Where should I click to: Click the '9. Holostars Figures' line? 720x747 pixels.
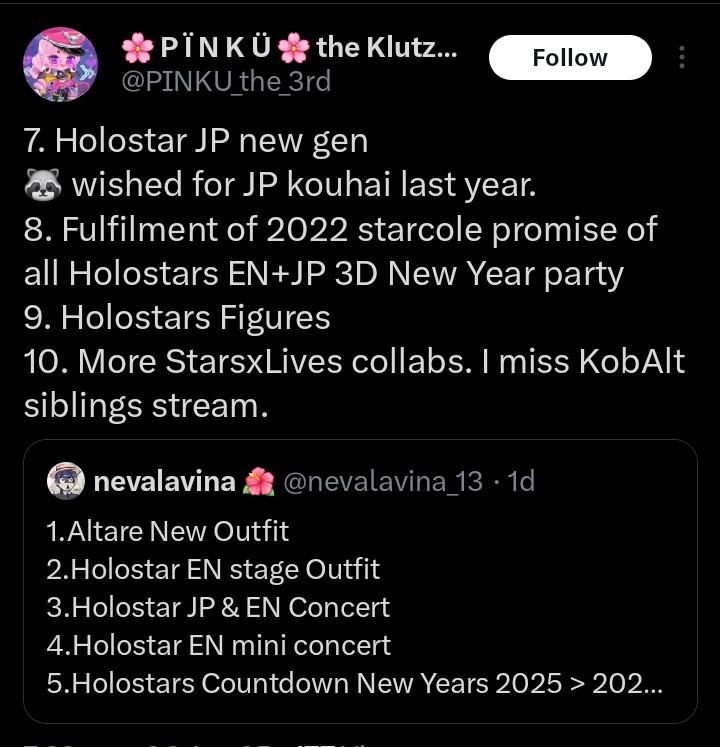(x=177, y=318)
